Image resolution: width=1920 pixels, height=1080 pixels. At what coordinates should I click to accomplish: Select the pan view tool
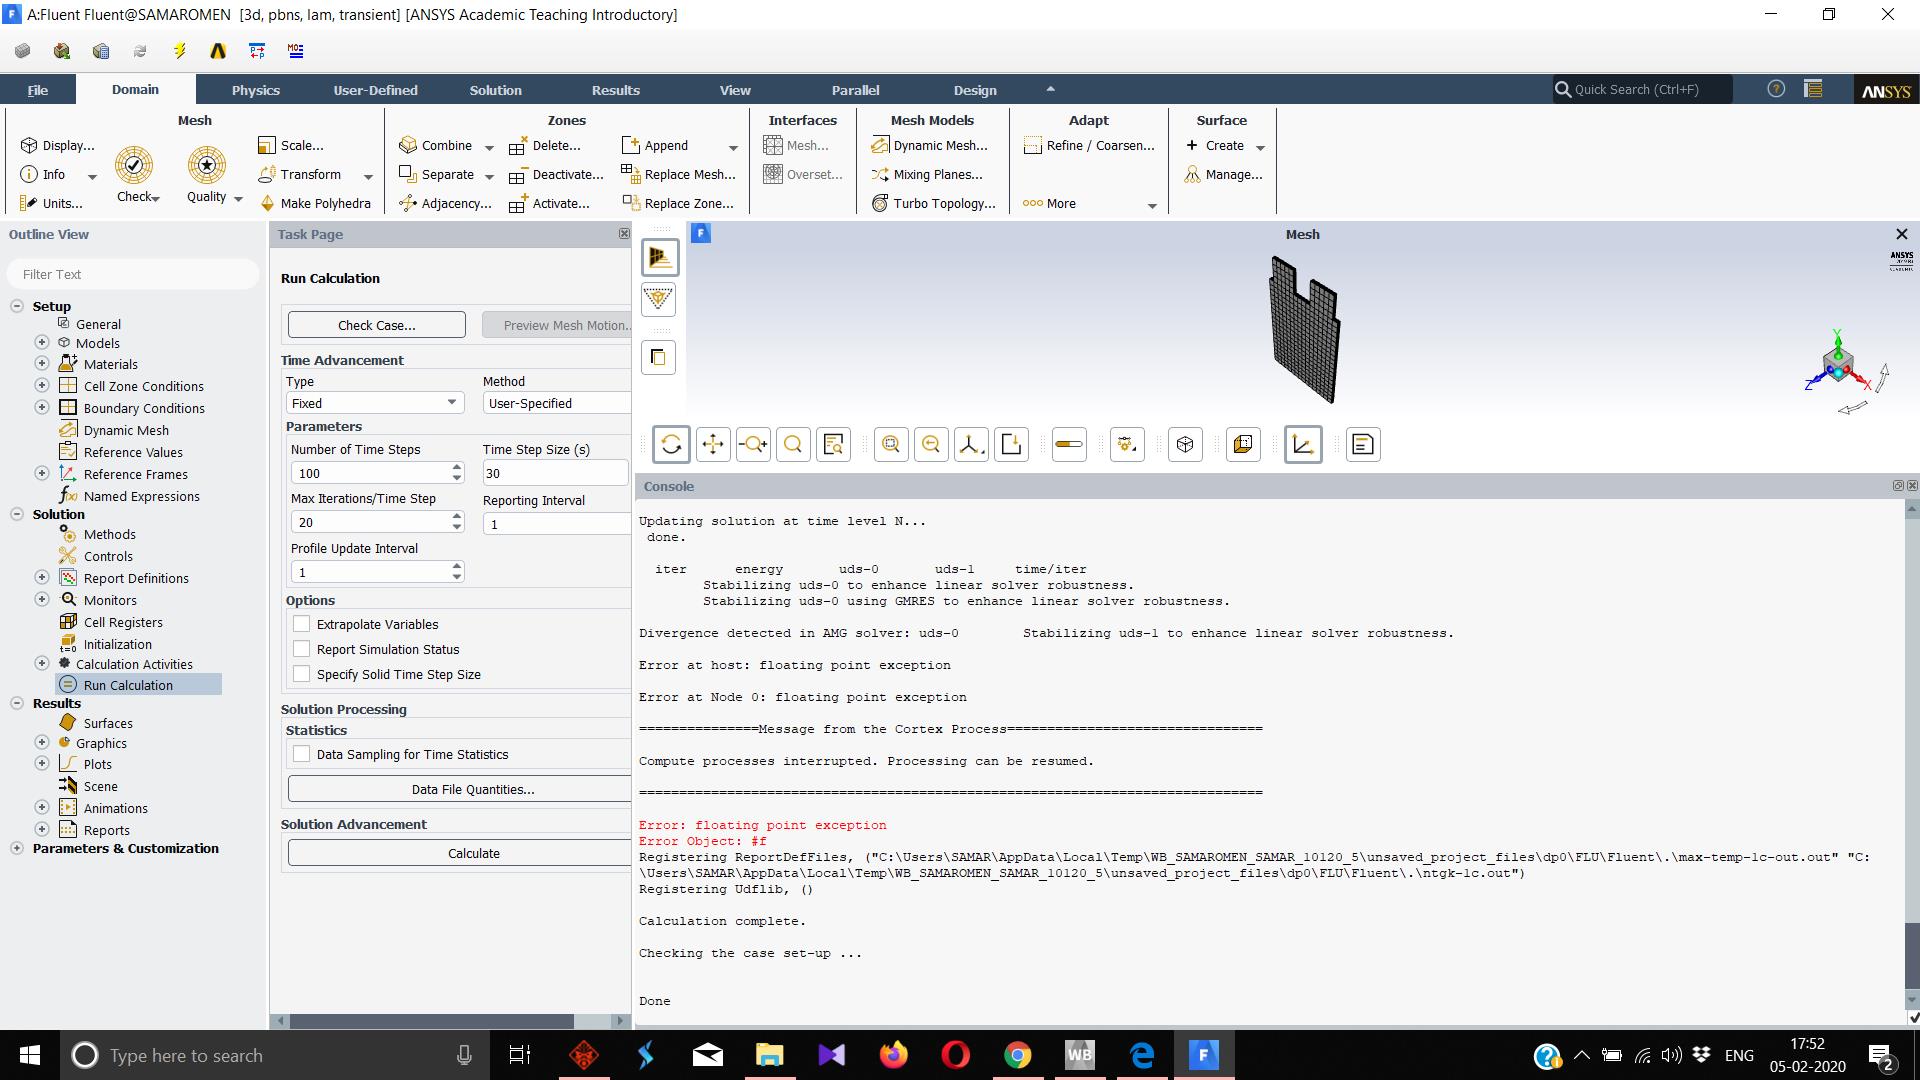point(712,444)
